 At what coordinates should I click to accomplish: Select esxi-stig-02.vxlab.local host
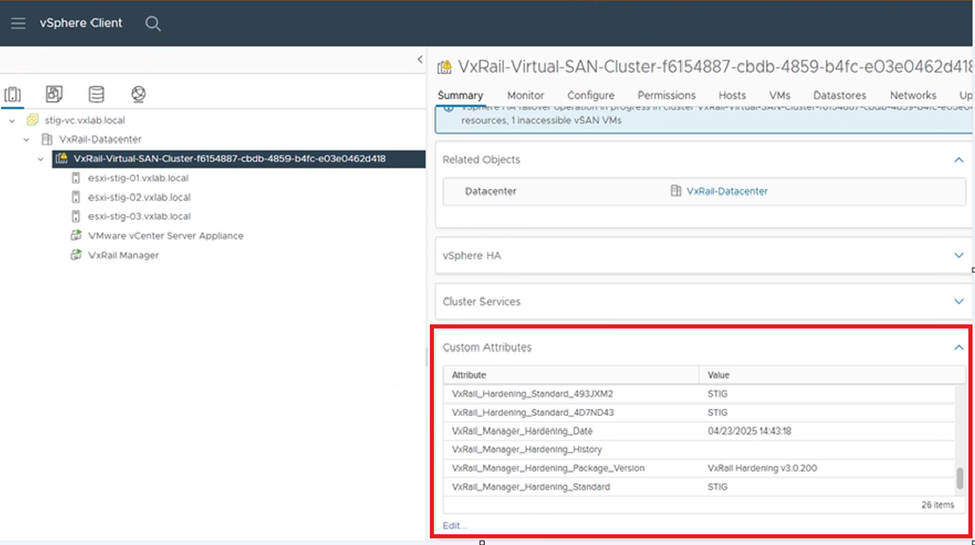tap(139, 197)
